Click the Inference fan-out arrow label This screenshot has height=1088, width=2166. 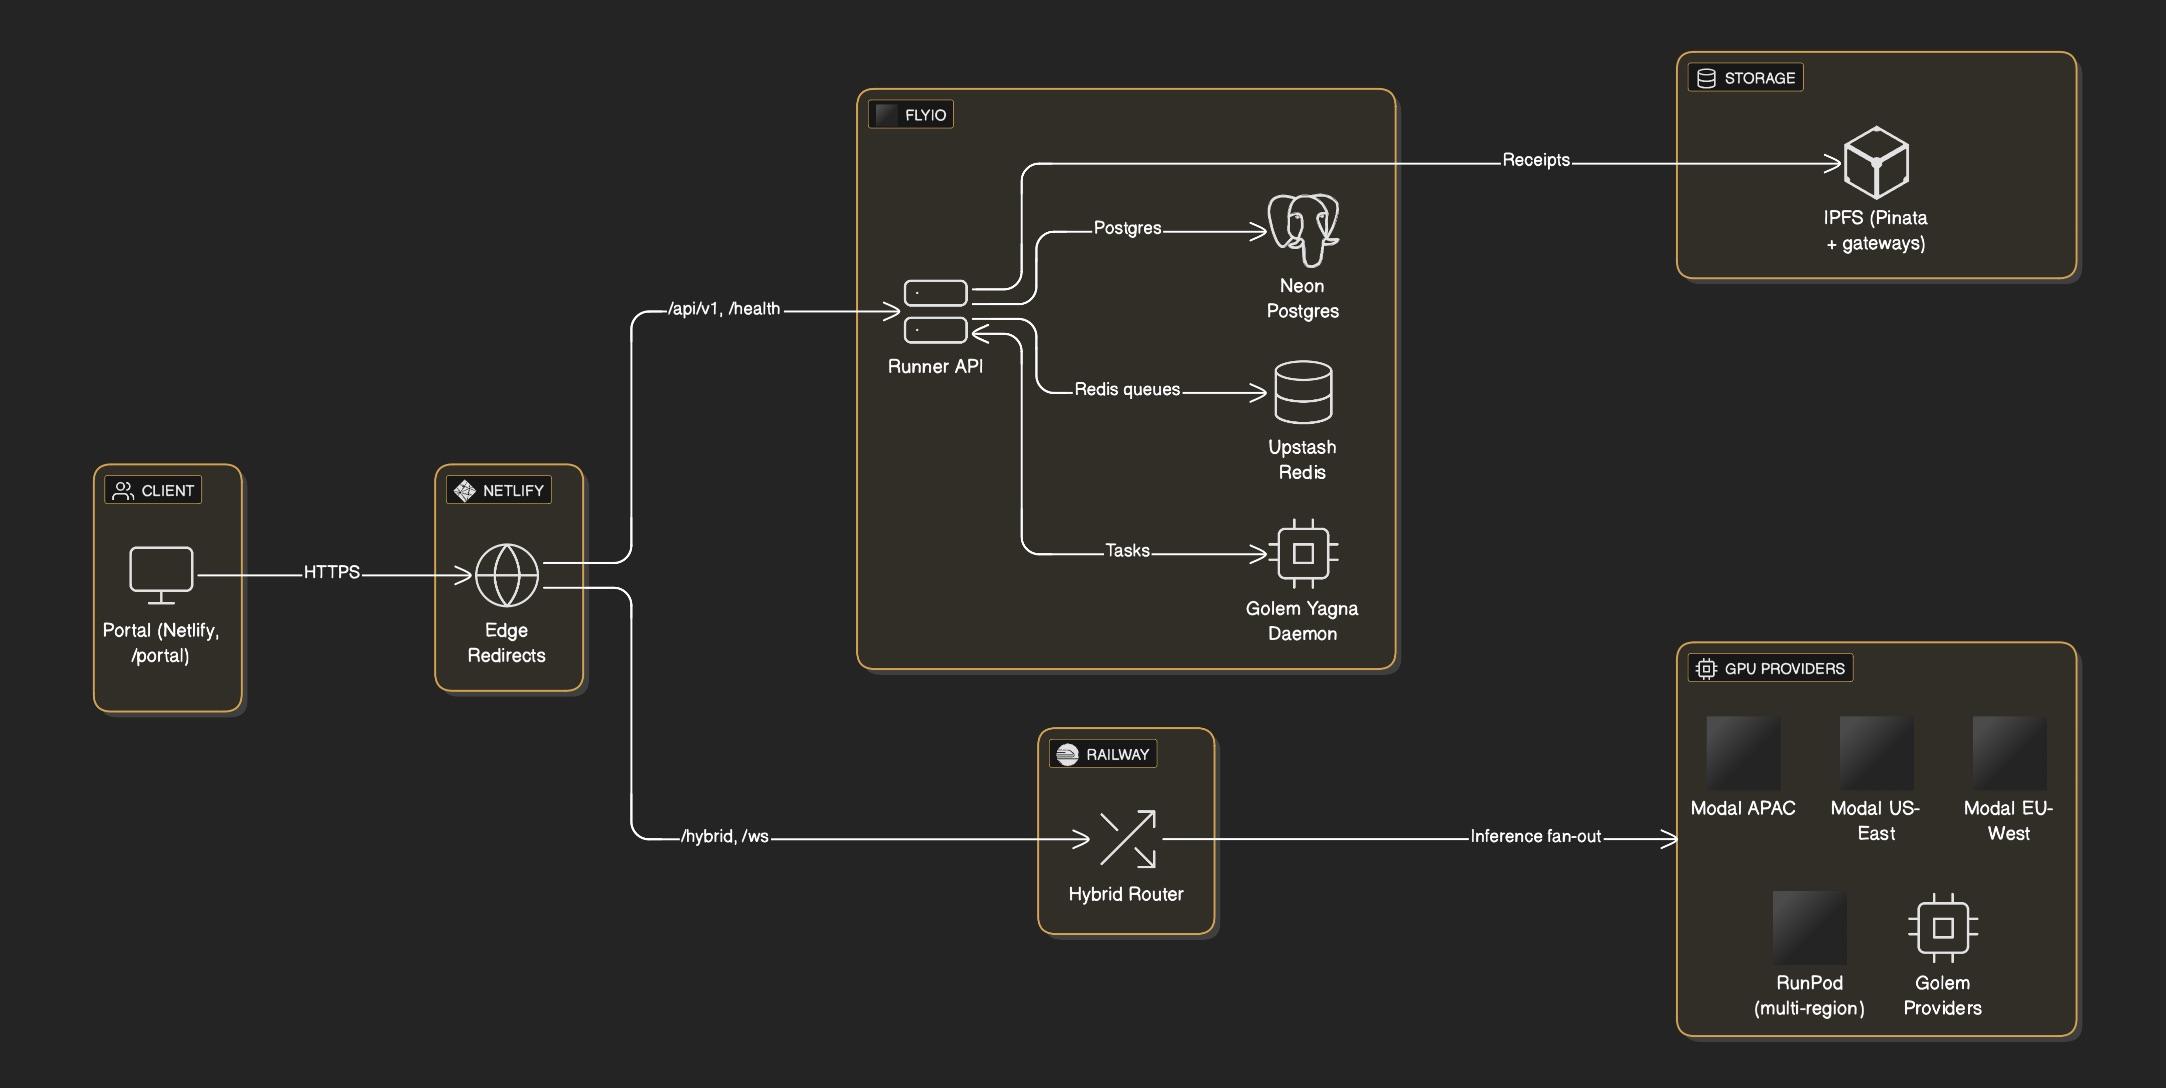[1536, 836]
